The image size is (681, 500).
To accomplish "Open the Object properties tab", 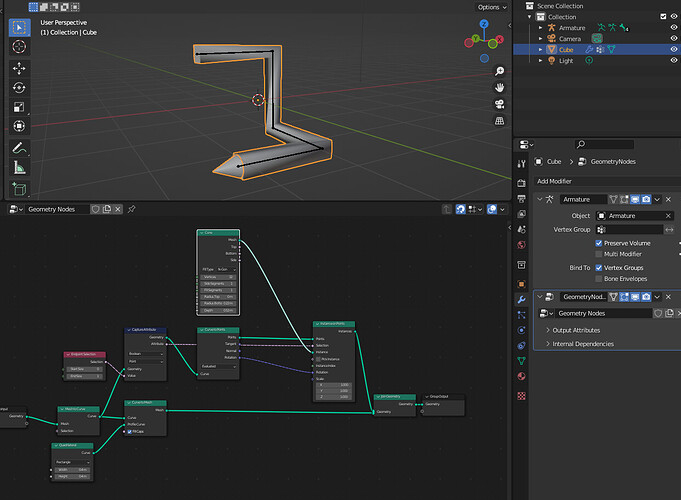I will pyautogui.click(x=522, y=284).
